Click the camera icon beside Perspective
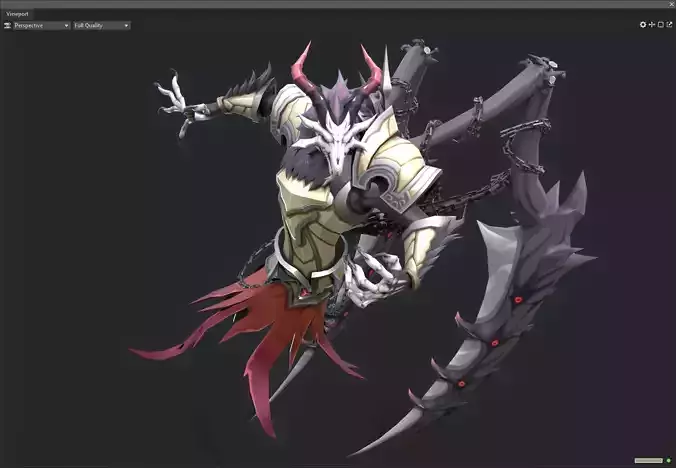676x468 pixels. point(7,25)
